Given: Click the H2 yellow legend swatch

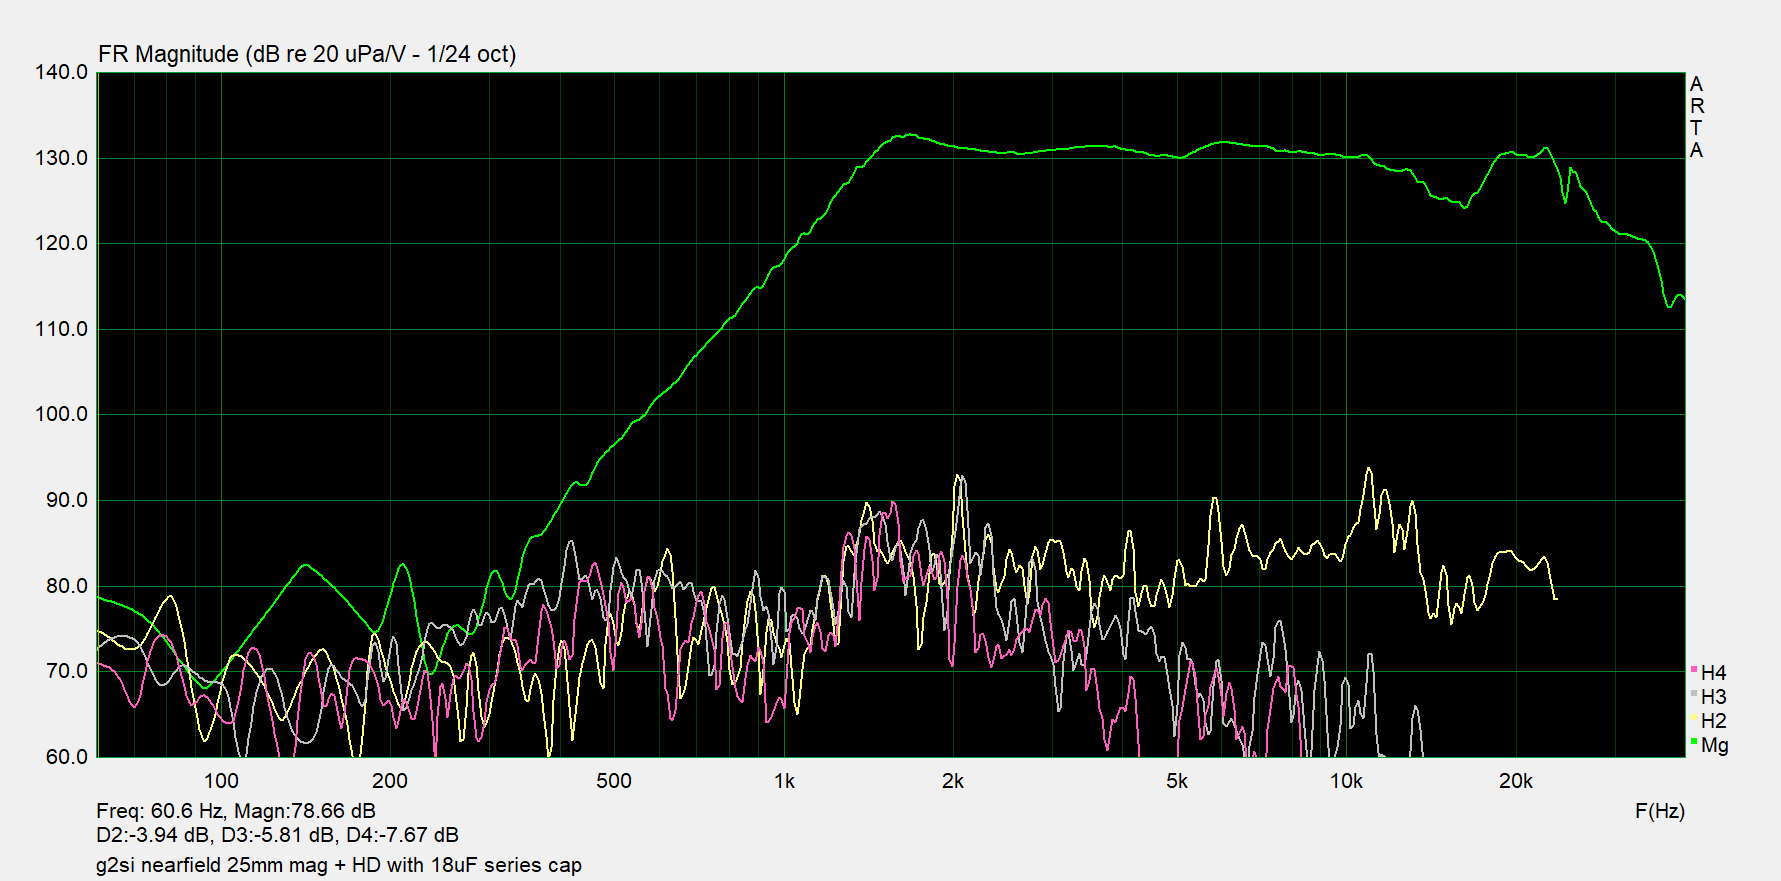Looking at the screenshot, I should click(1694, 717).
